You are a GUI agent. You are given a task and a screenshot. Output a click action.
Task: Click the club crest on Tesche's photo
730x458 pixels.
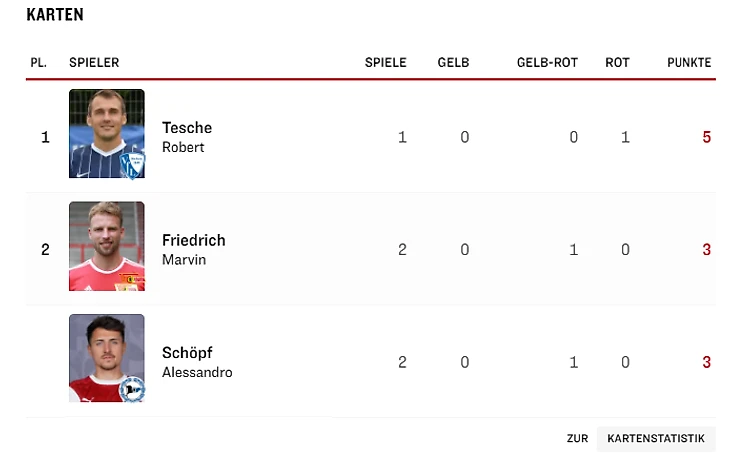tap(130, 165)
